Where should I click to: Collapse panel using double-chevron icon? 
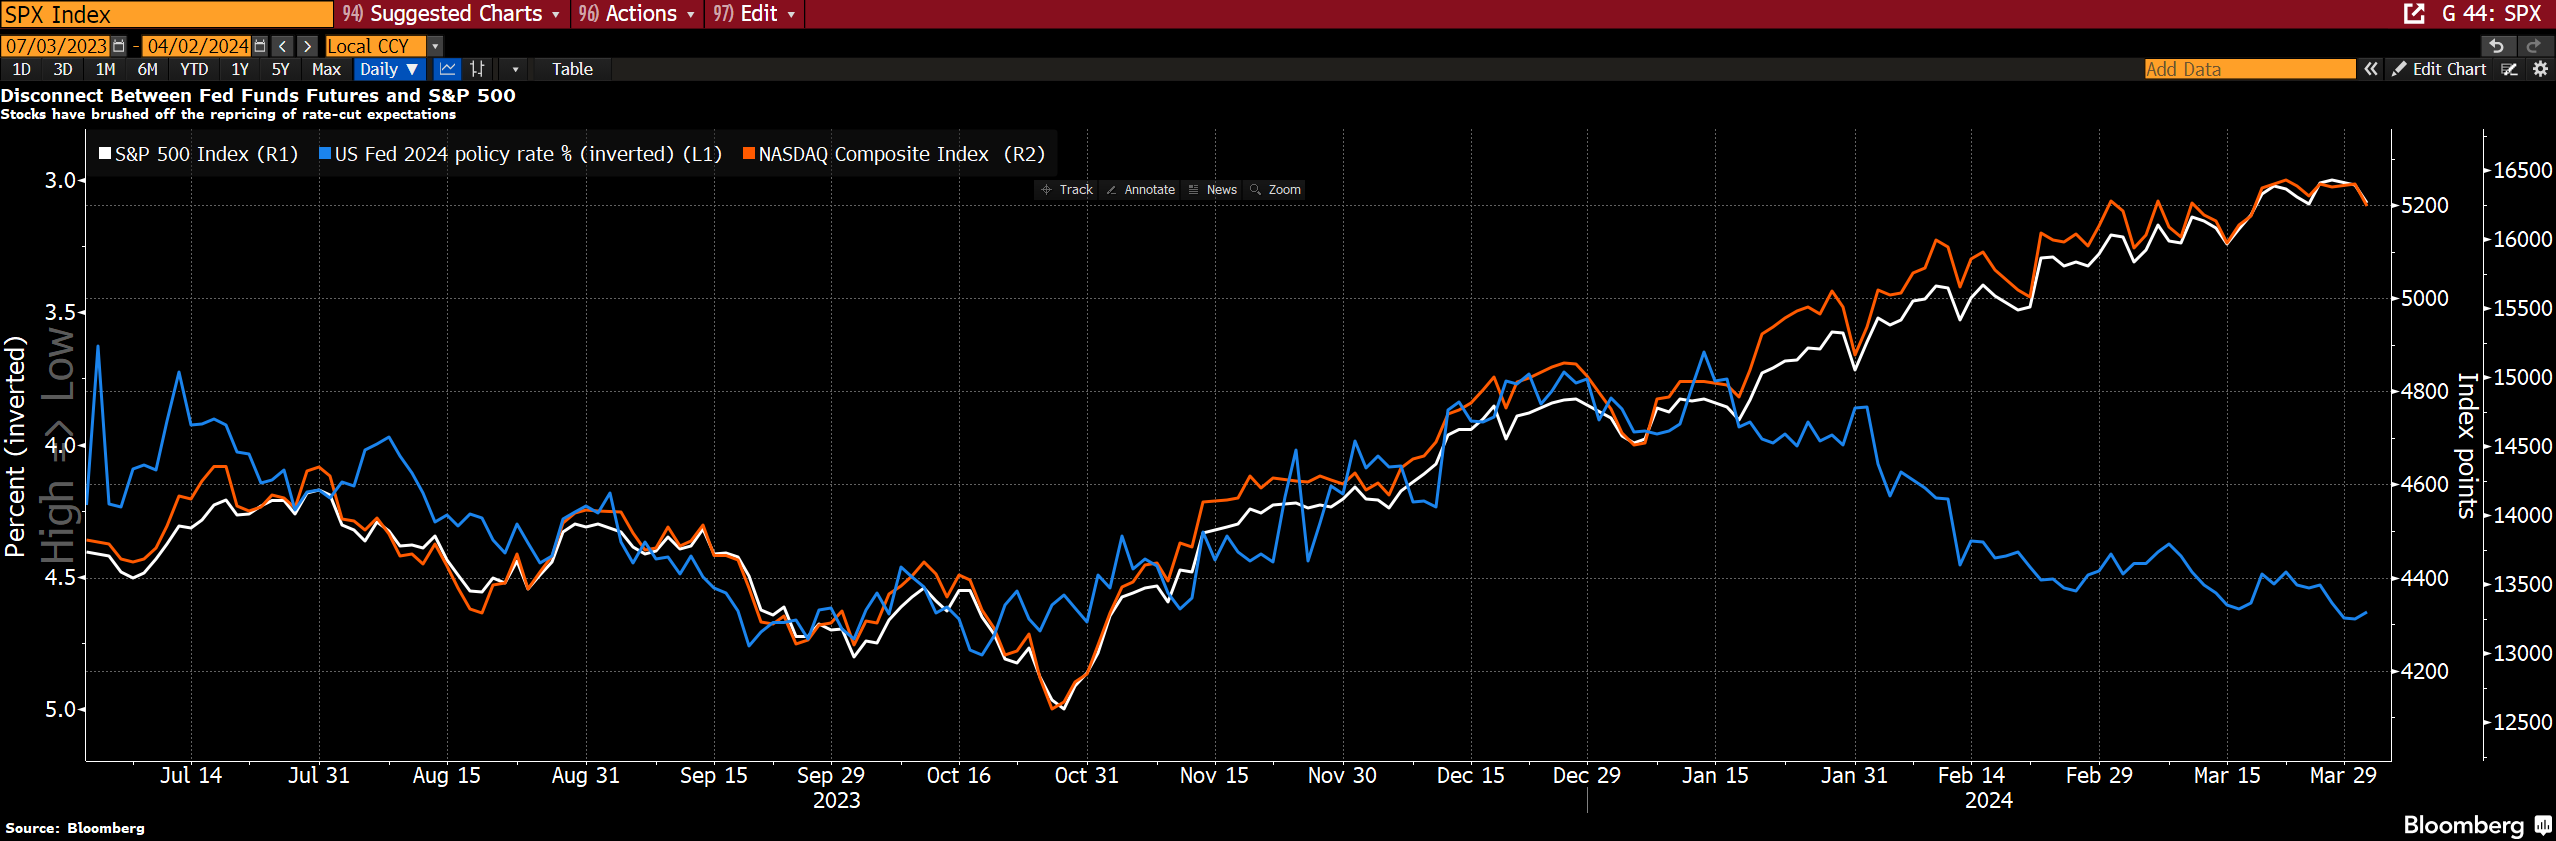click(x=2371, y=69)
